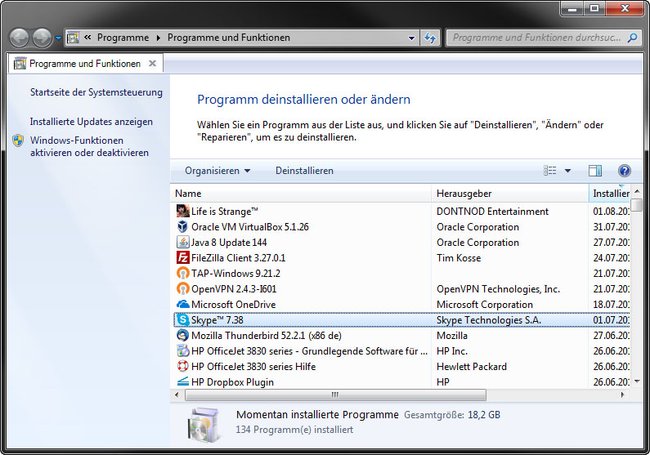The height and width of the screenshot is (455, 650).
Task: Click publisher OpenVPN Technologies, Inc. cell
Action: coord(498,289)
